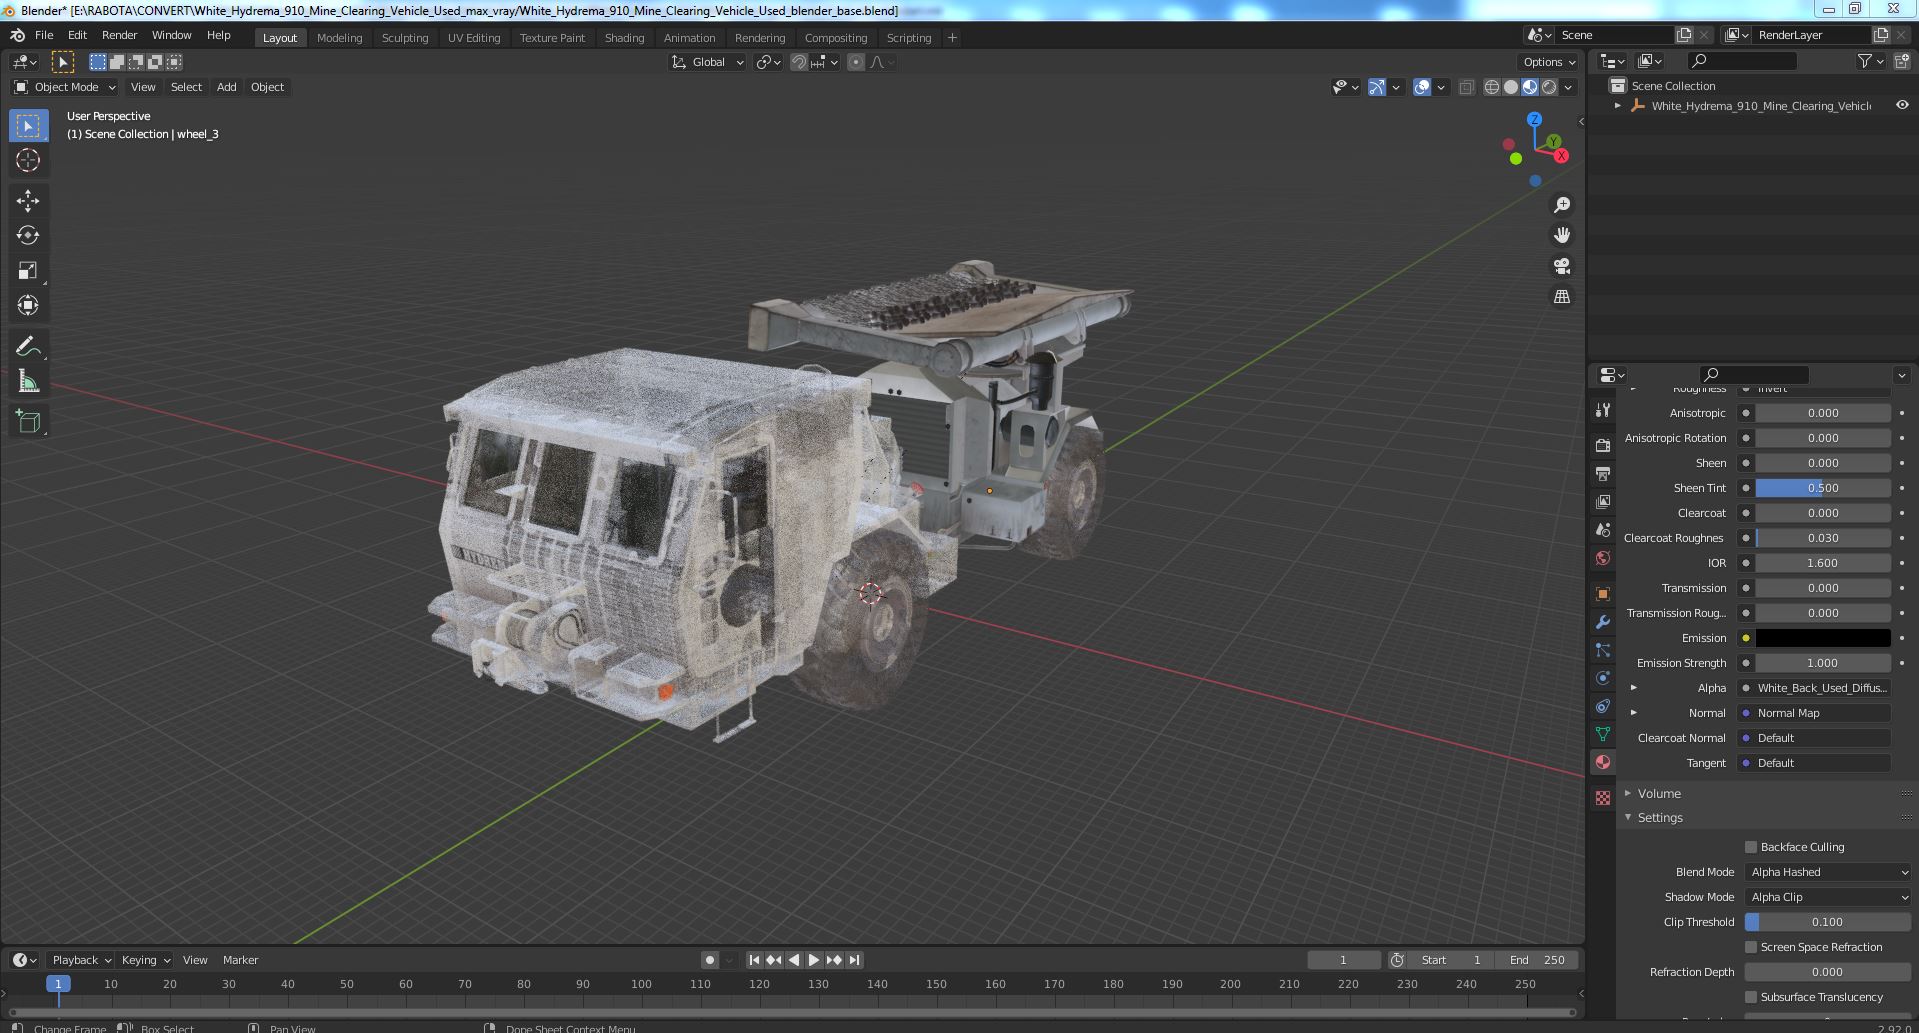
Task: Toggle proportional editing
Action: tap(856, 62)
